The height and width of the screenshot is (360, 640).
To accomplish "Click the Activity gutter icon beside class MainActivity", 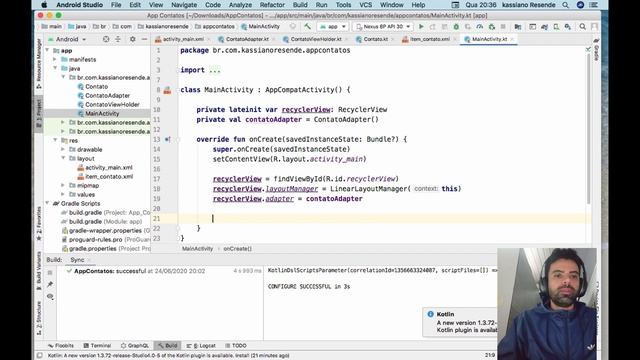I will click(167, 90).
